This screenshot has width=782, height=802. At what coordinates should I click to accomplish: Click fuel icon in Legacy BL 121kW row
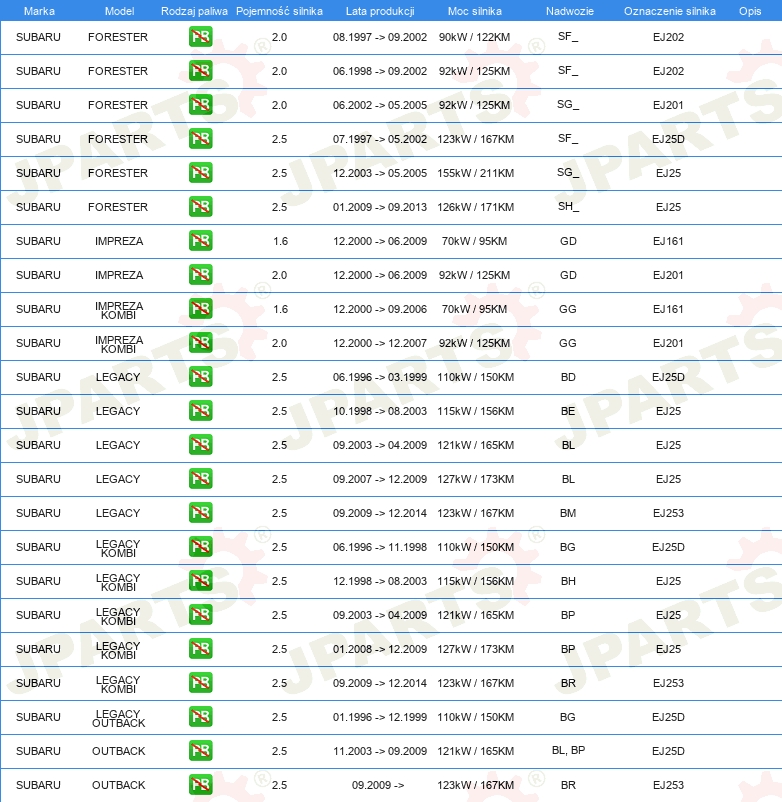click(x=200, y=445)
